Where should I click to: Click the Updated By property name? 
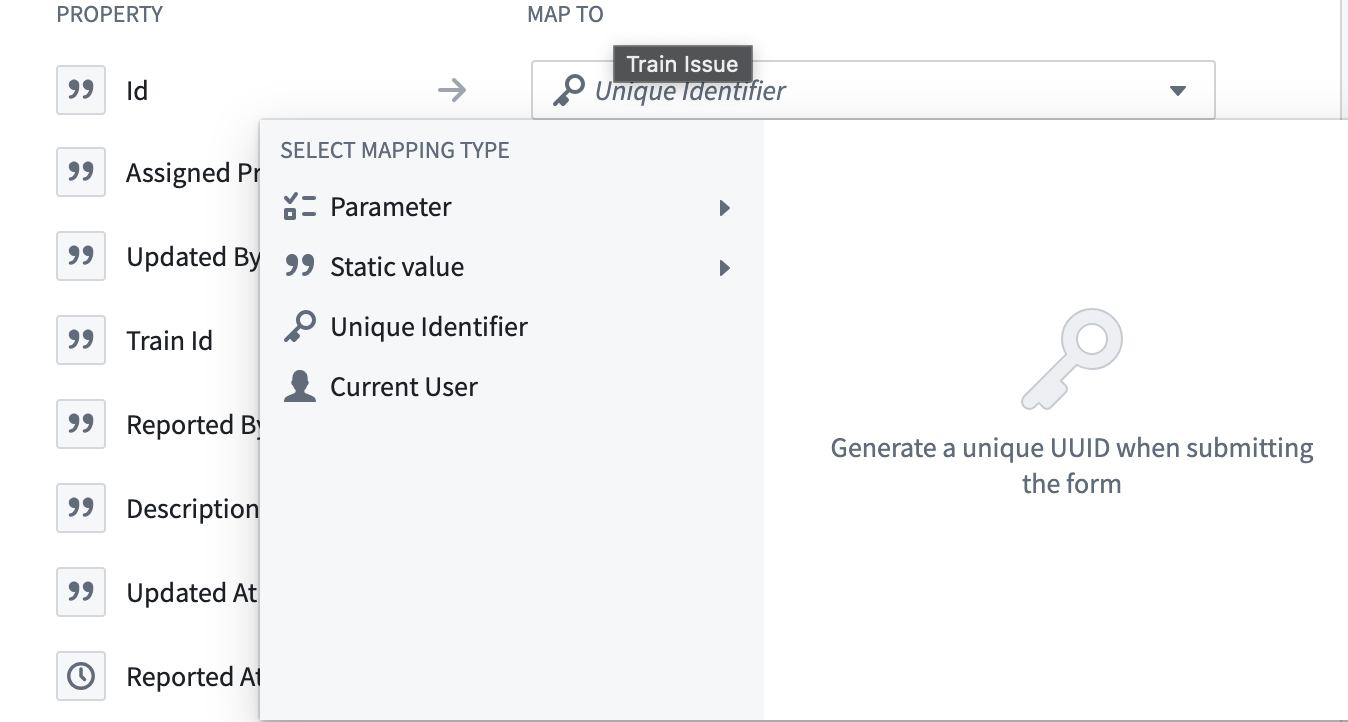[x=192, y=257]
